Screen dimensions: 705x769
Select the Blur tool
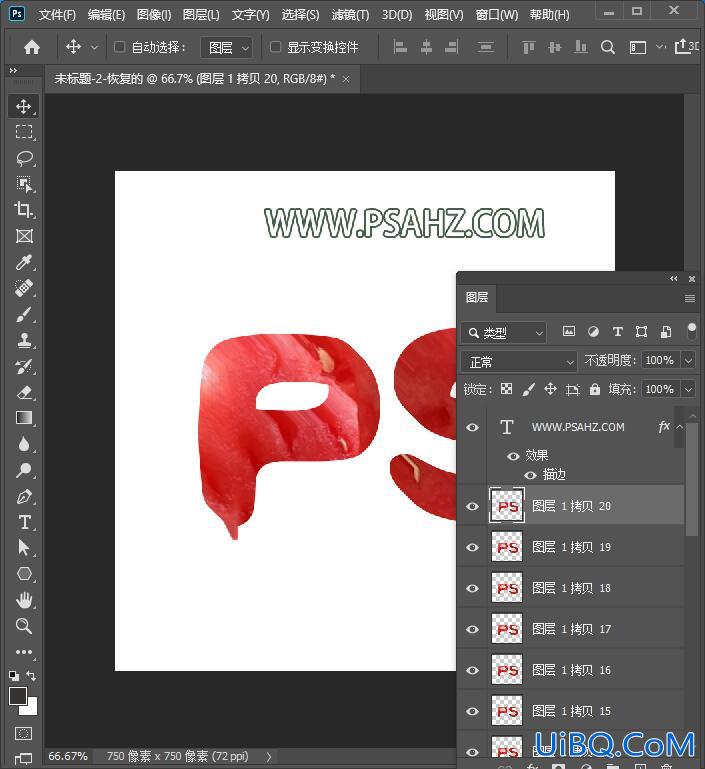click(x=24, y=444)
